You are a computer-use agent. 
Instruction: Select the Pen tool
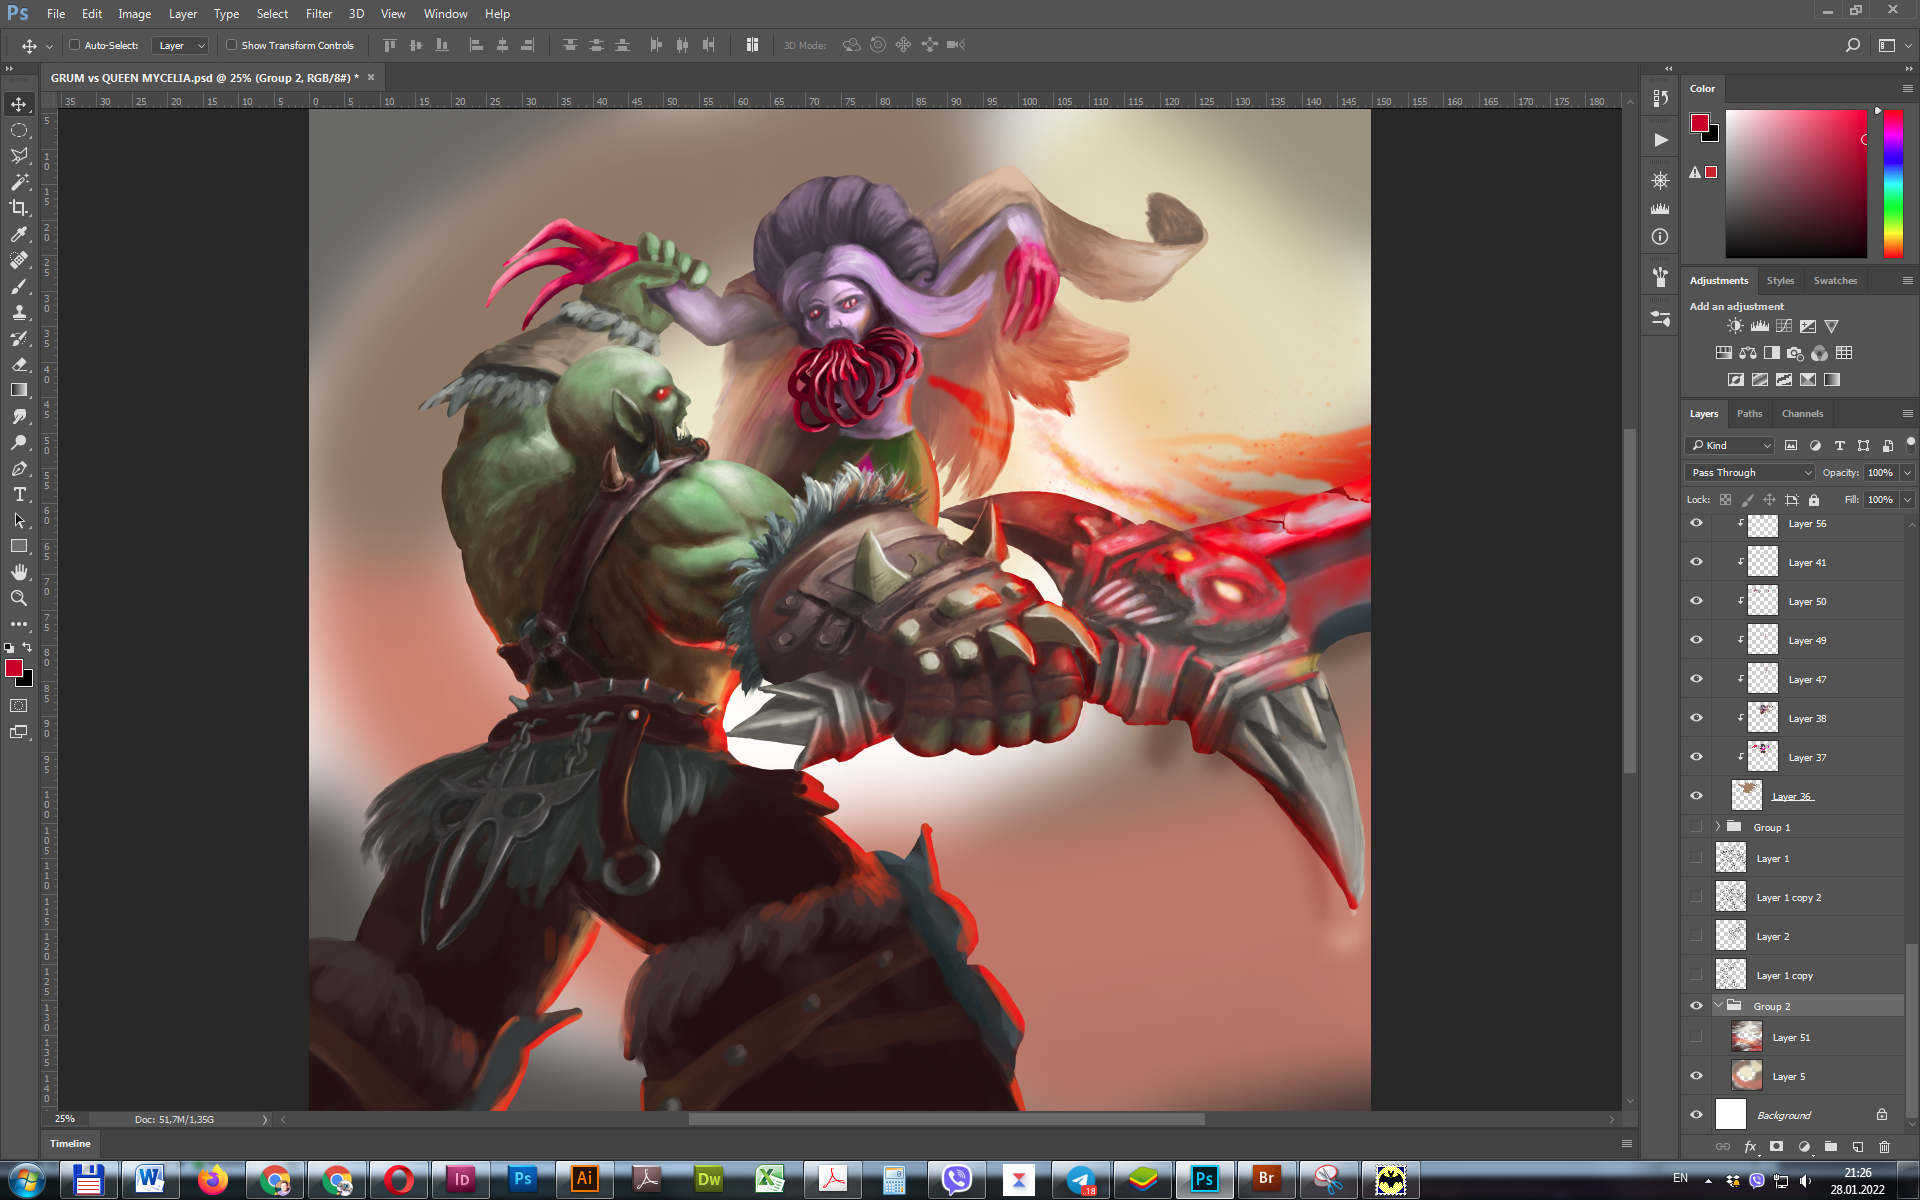(19, 468)
